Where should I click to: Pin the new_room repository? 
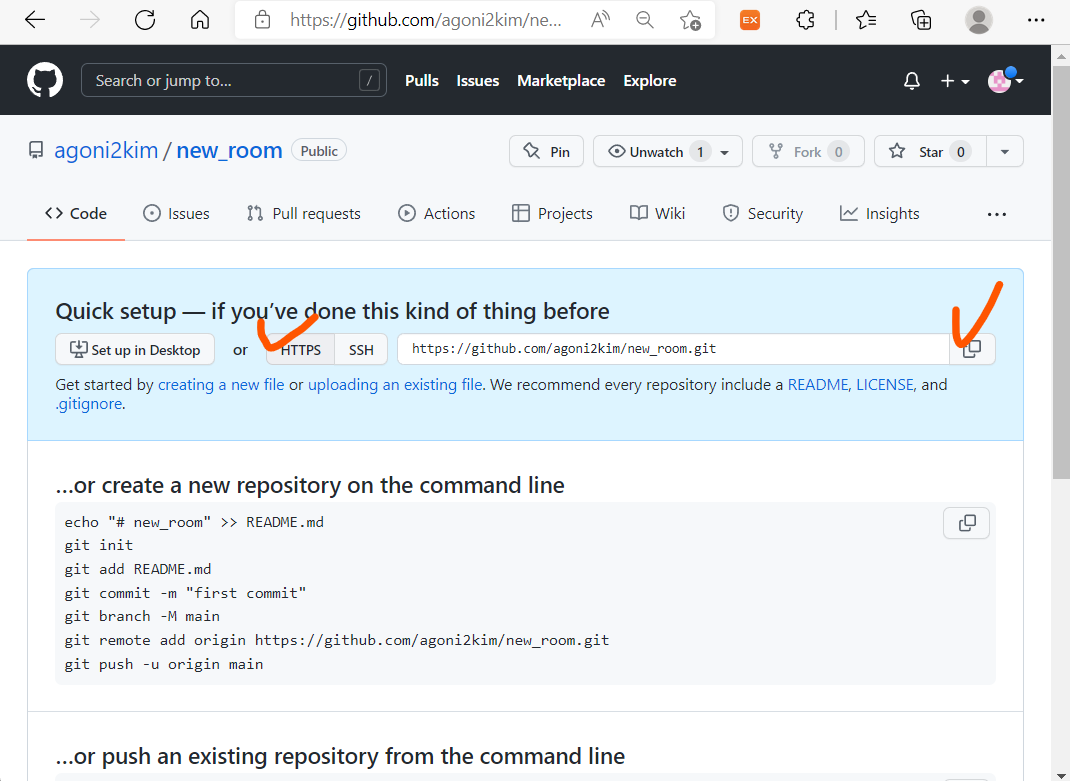(547, 151)
